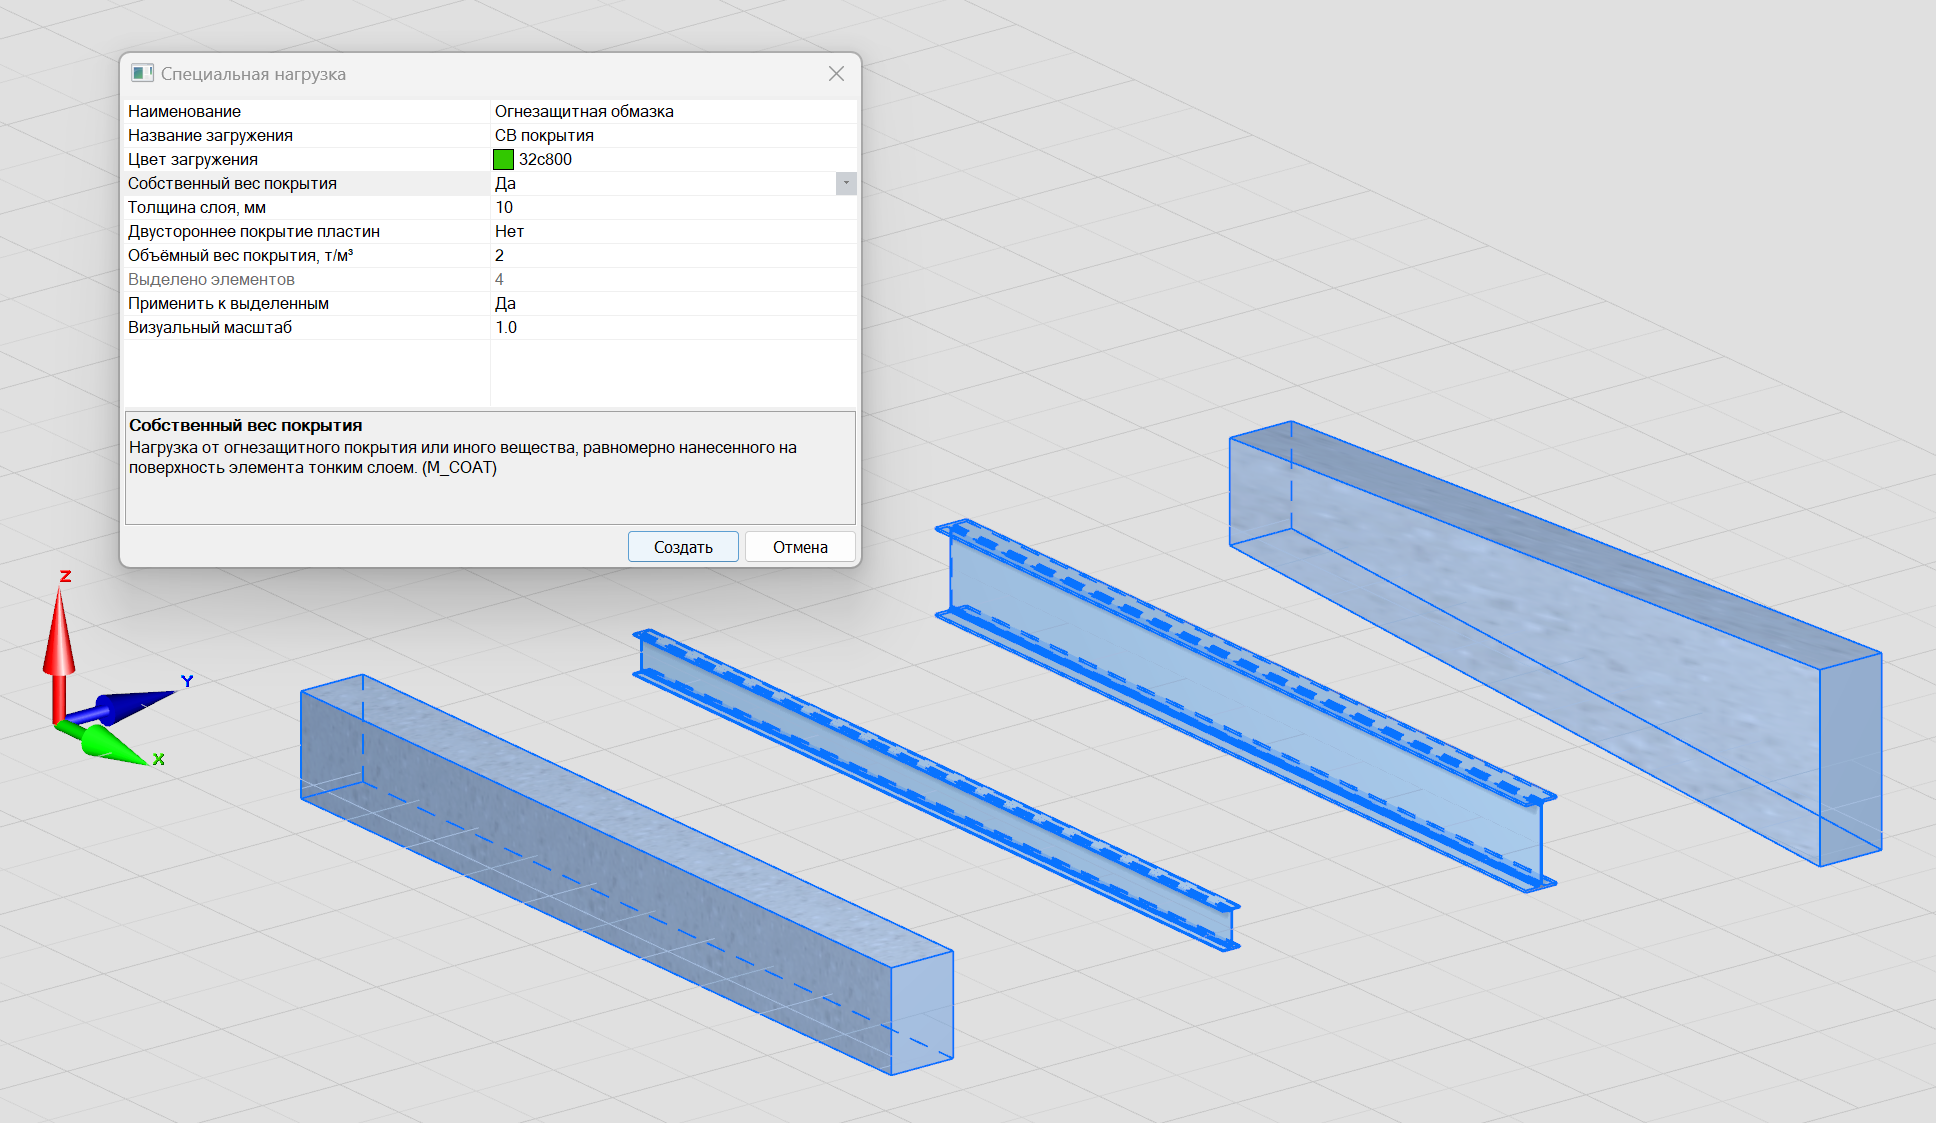Image resolution: width=1936 pixels, height=1123 pixels.
Task: Click the dialog title bar icon
Action: coord(142,73)
